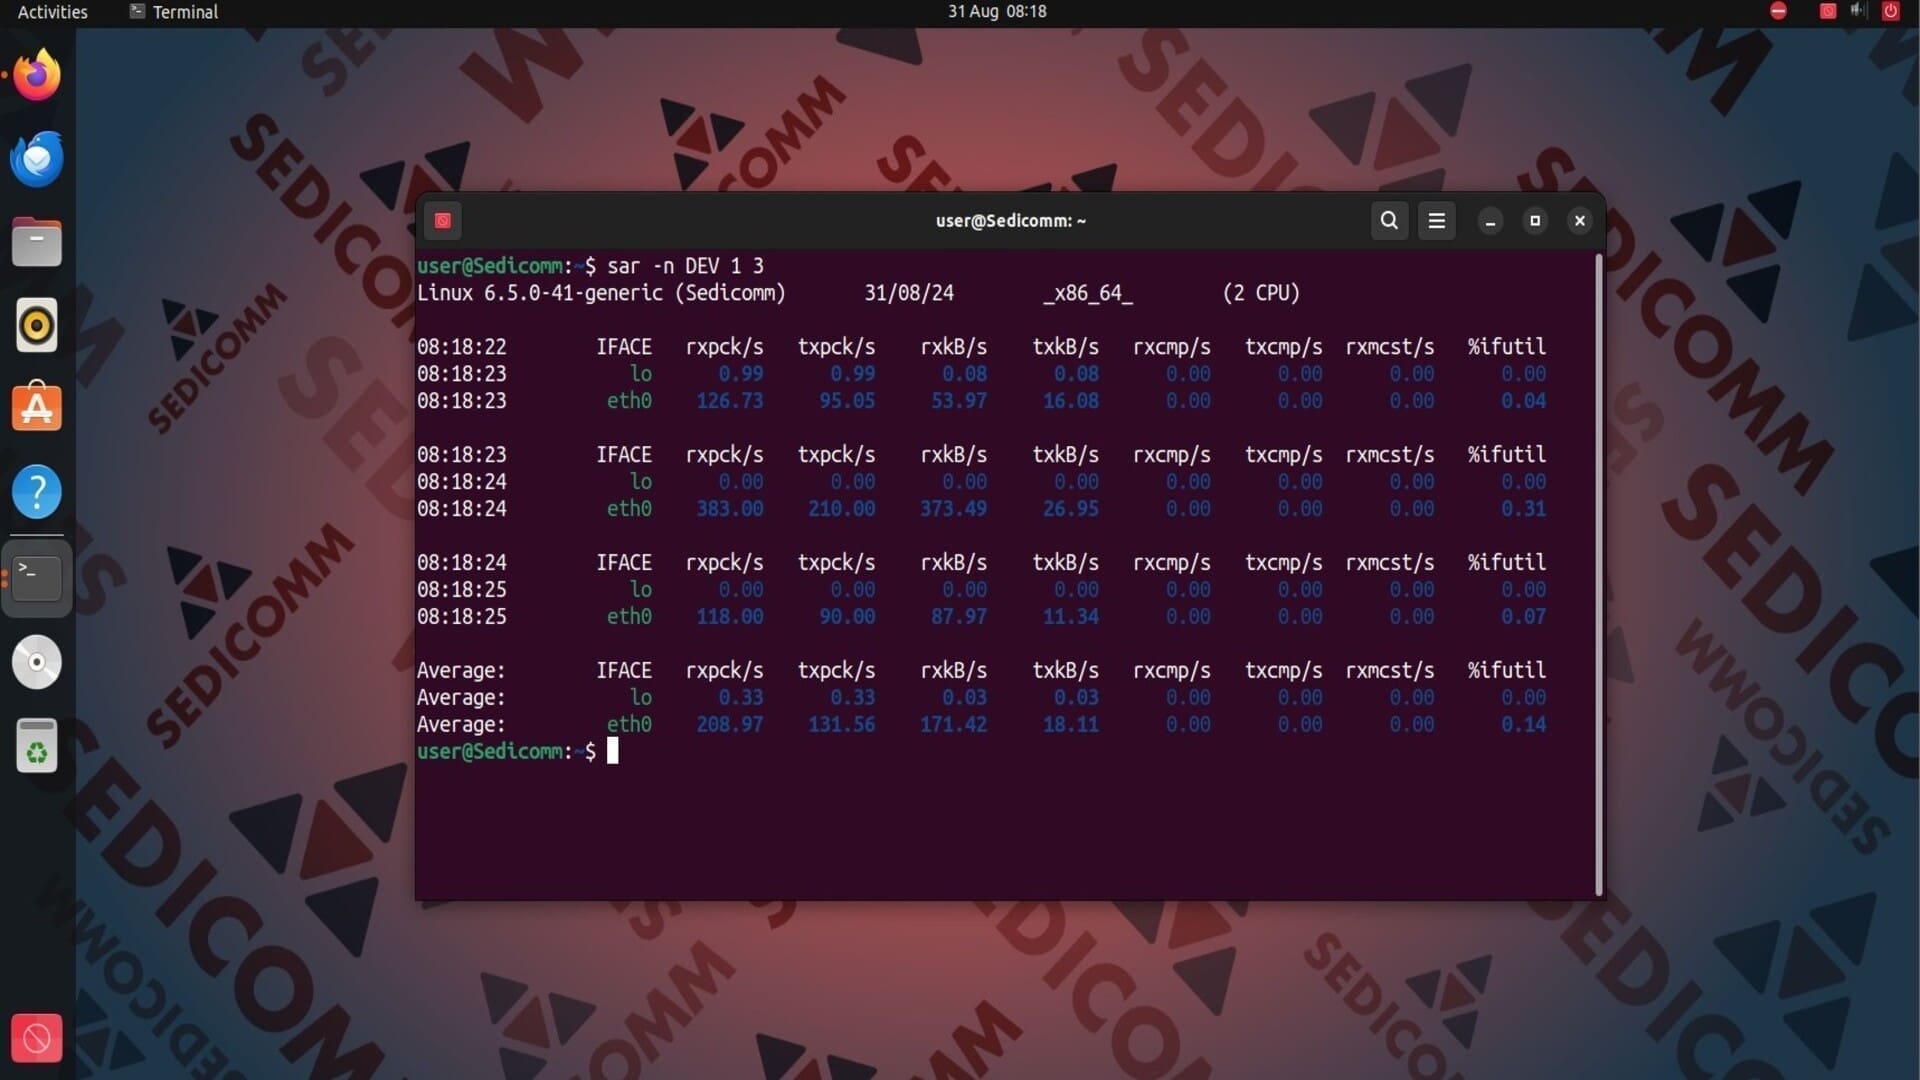
Task: Open Ubuntu Software store icon
Action: pos(37,408)
